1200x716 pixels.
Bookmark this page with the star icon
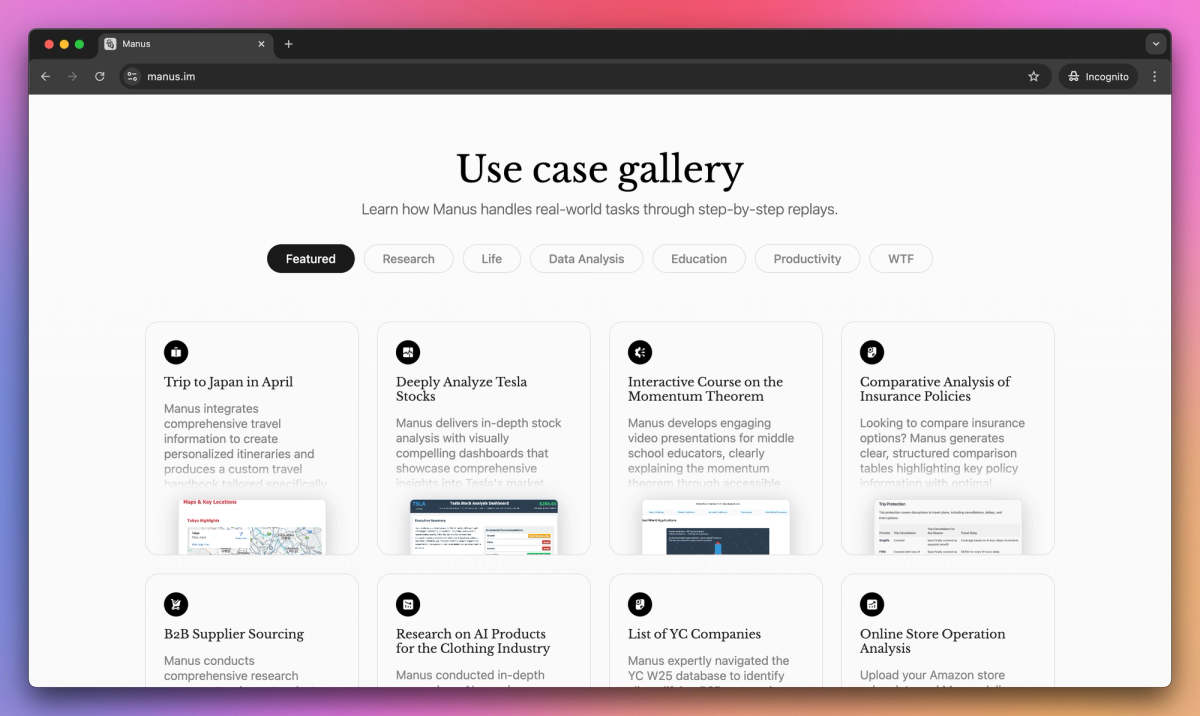[x=1034, y=76]
